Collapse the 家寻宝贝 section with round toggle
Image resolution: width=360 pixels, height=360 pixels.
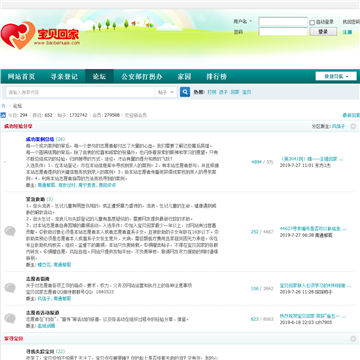pyautogui.click(x=353, y=339)
